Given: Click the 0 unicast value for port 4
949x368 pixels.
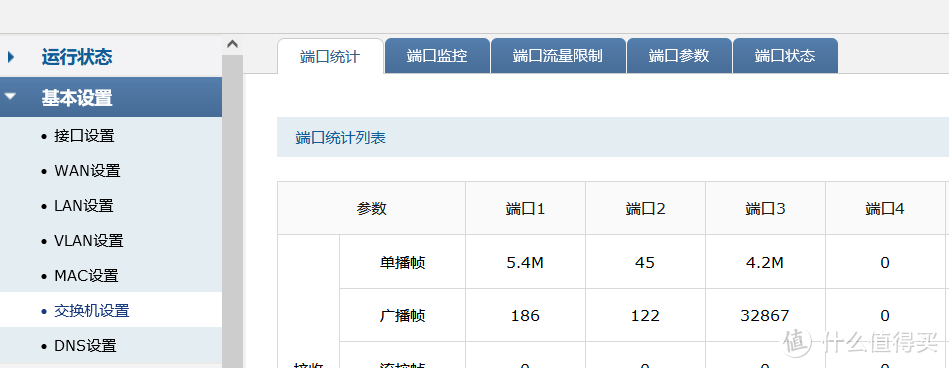Looking at the screenshot, I should pos(885,263).
